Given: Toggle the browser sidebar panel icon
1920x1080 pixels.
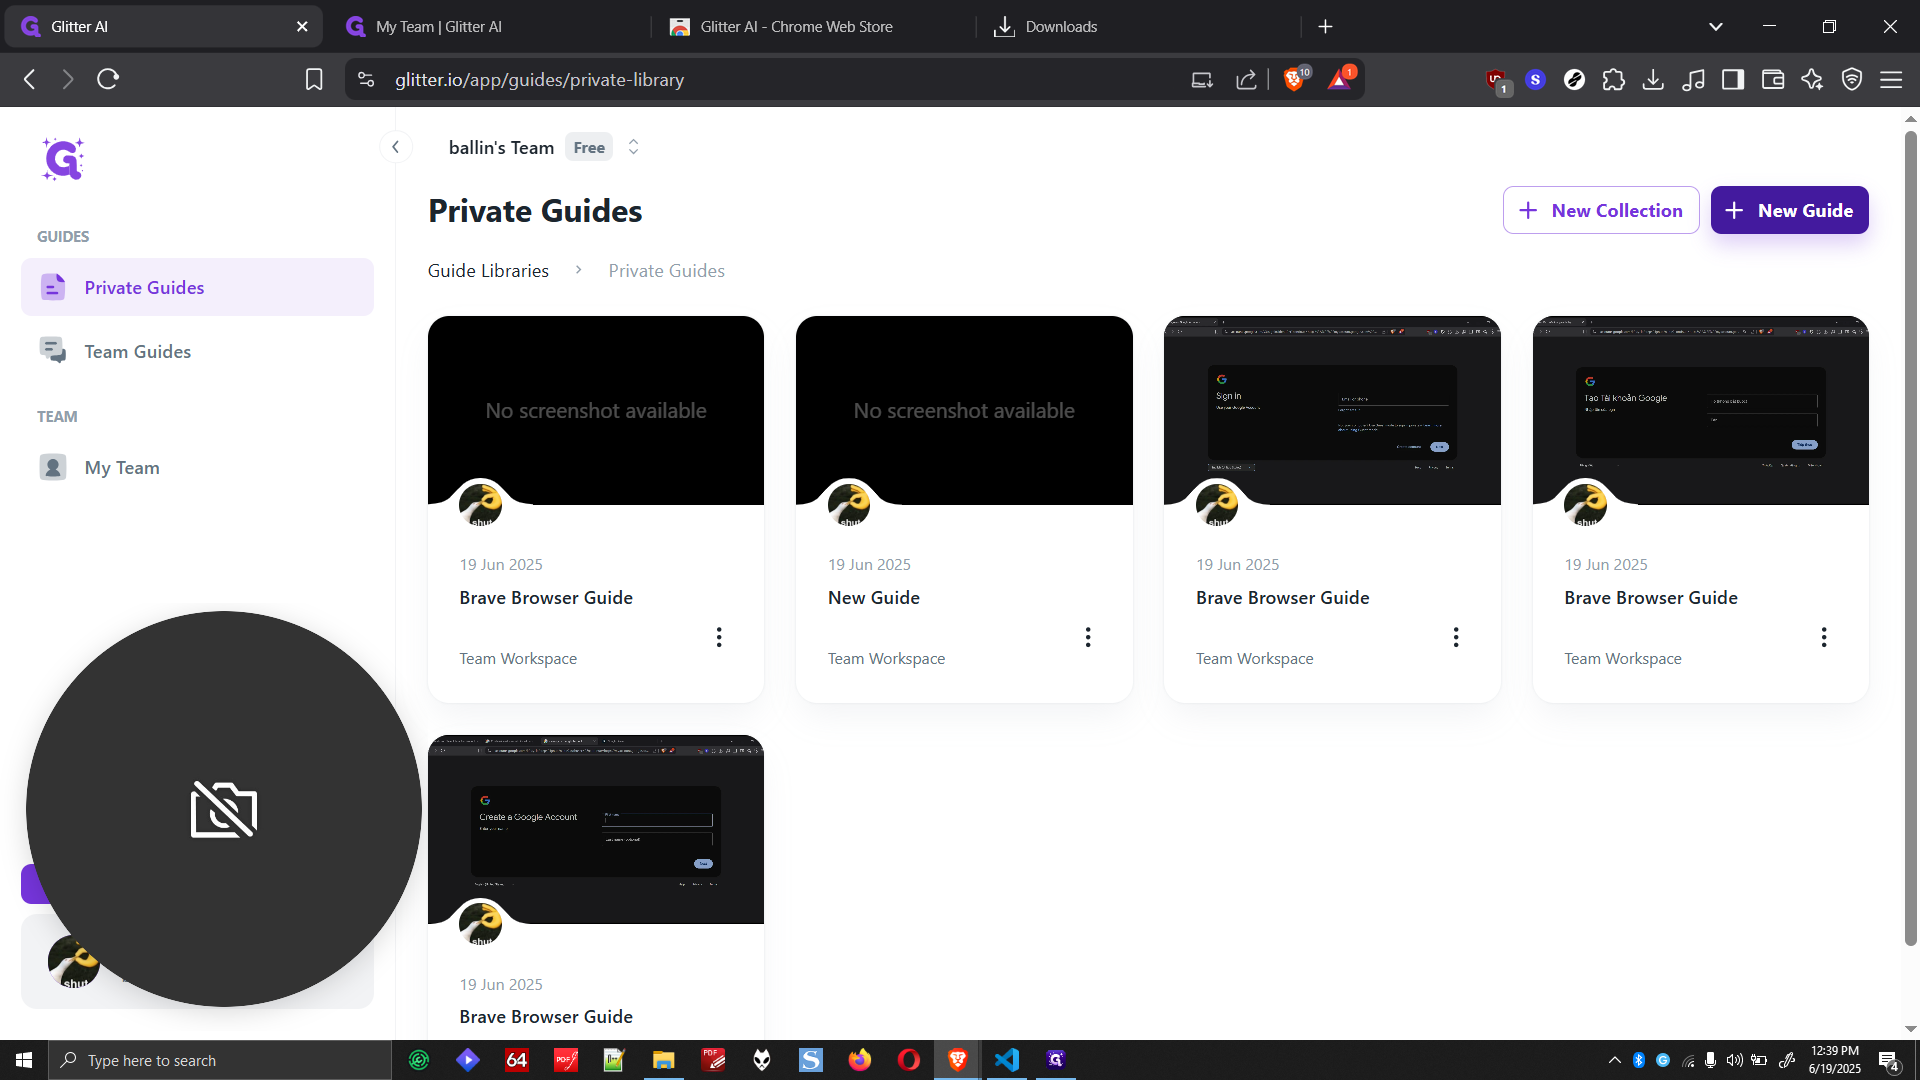Looking at the screenshot, I should tap(1733, 79).
